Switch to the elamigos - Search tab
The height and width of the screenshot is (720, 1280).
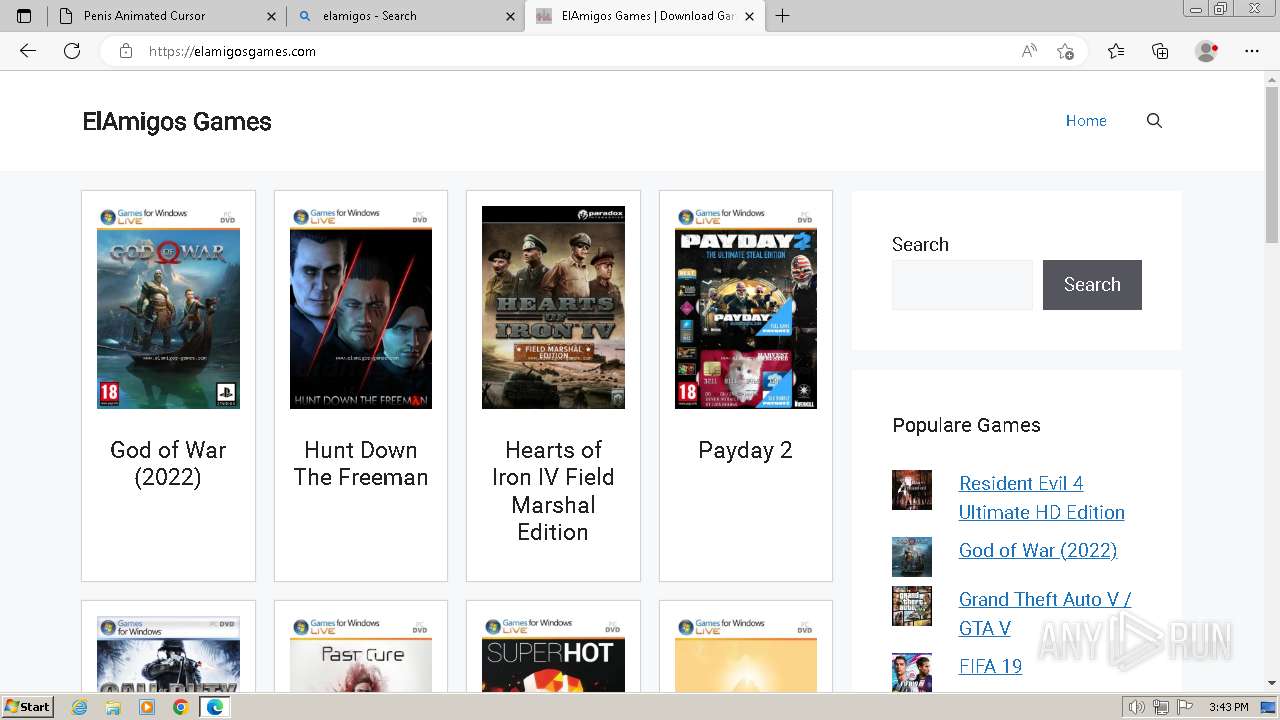point(405,16)
